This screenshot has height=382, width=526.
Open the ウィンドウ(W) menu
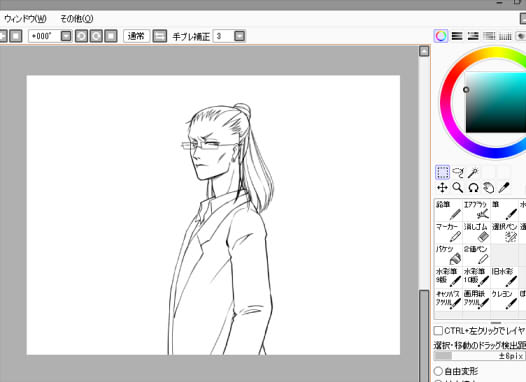point(25,18)
